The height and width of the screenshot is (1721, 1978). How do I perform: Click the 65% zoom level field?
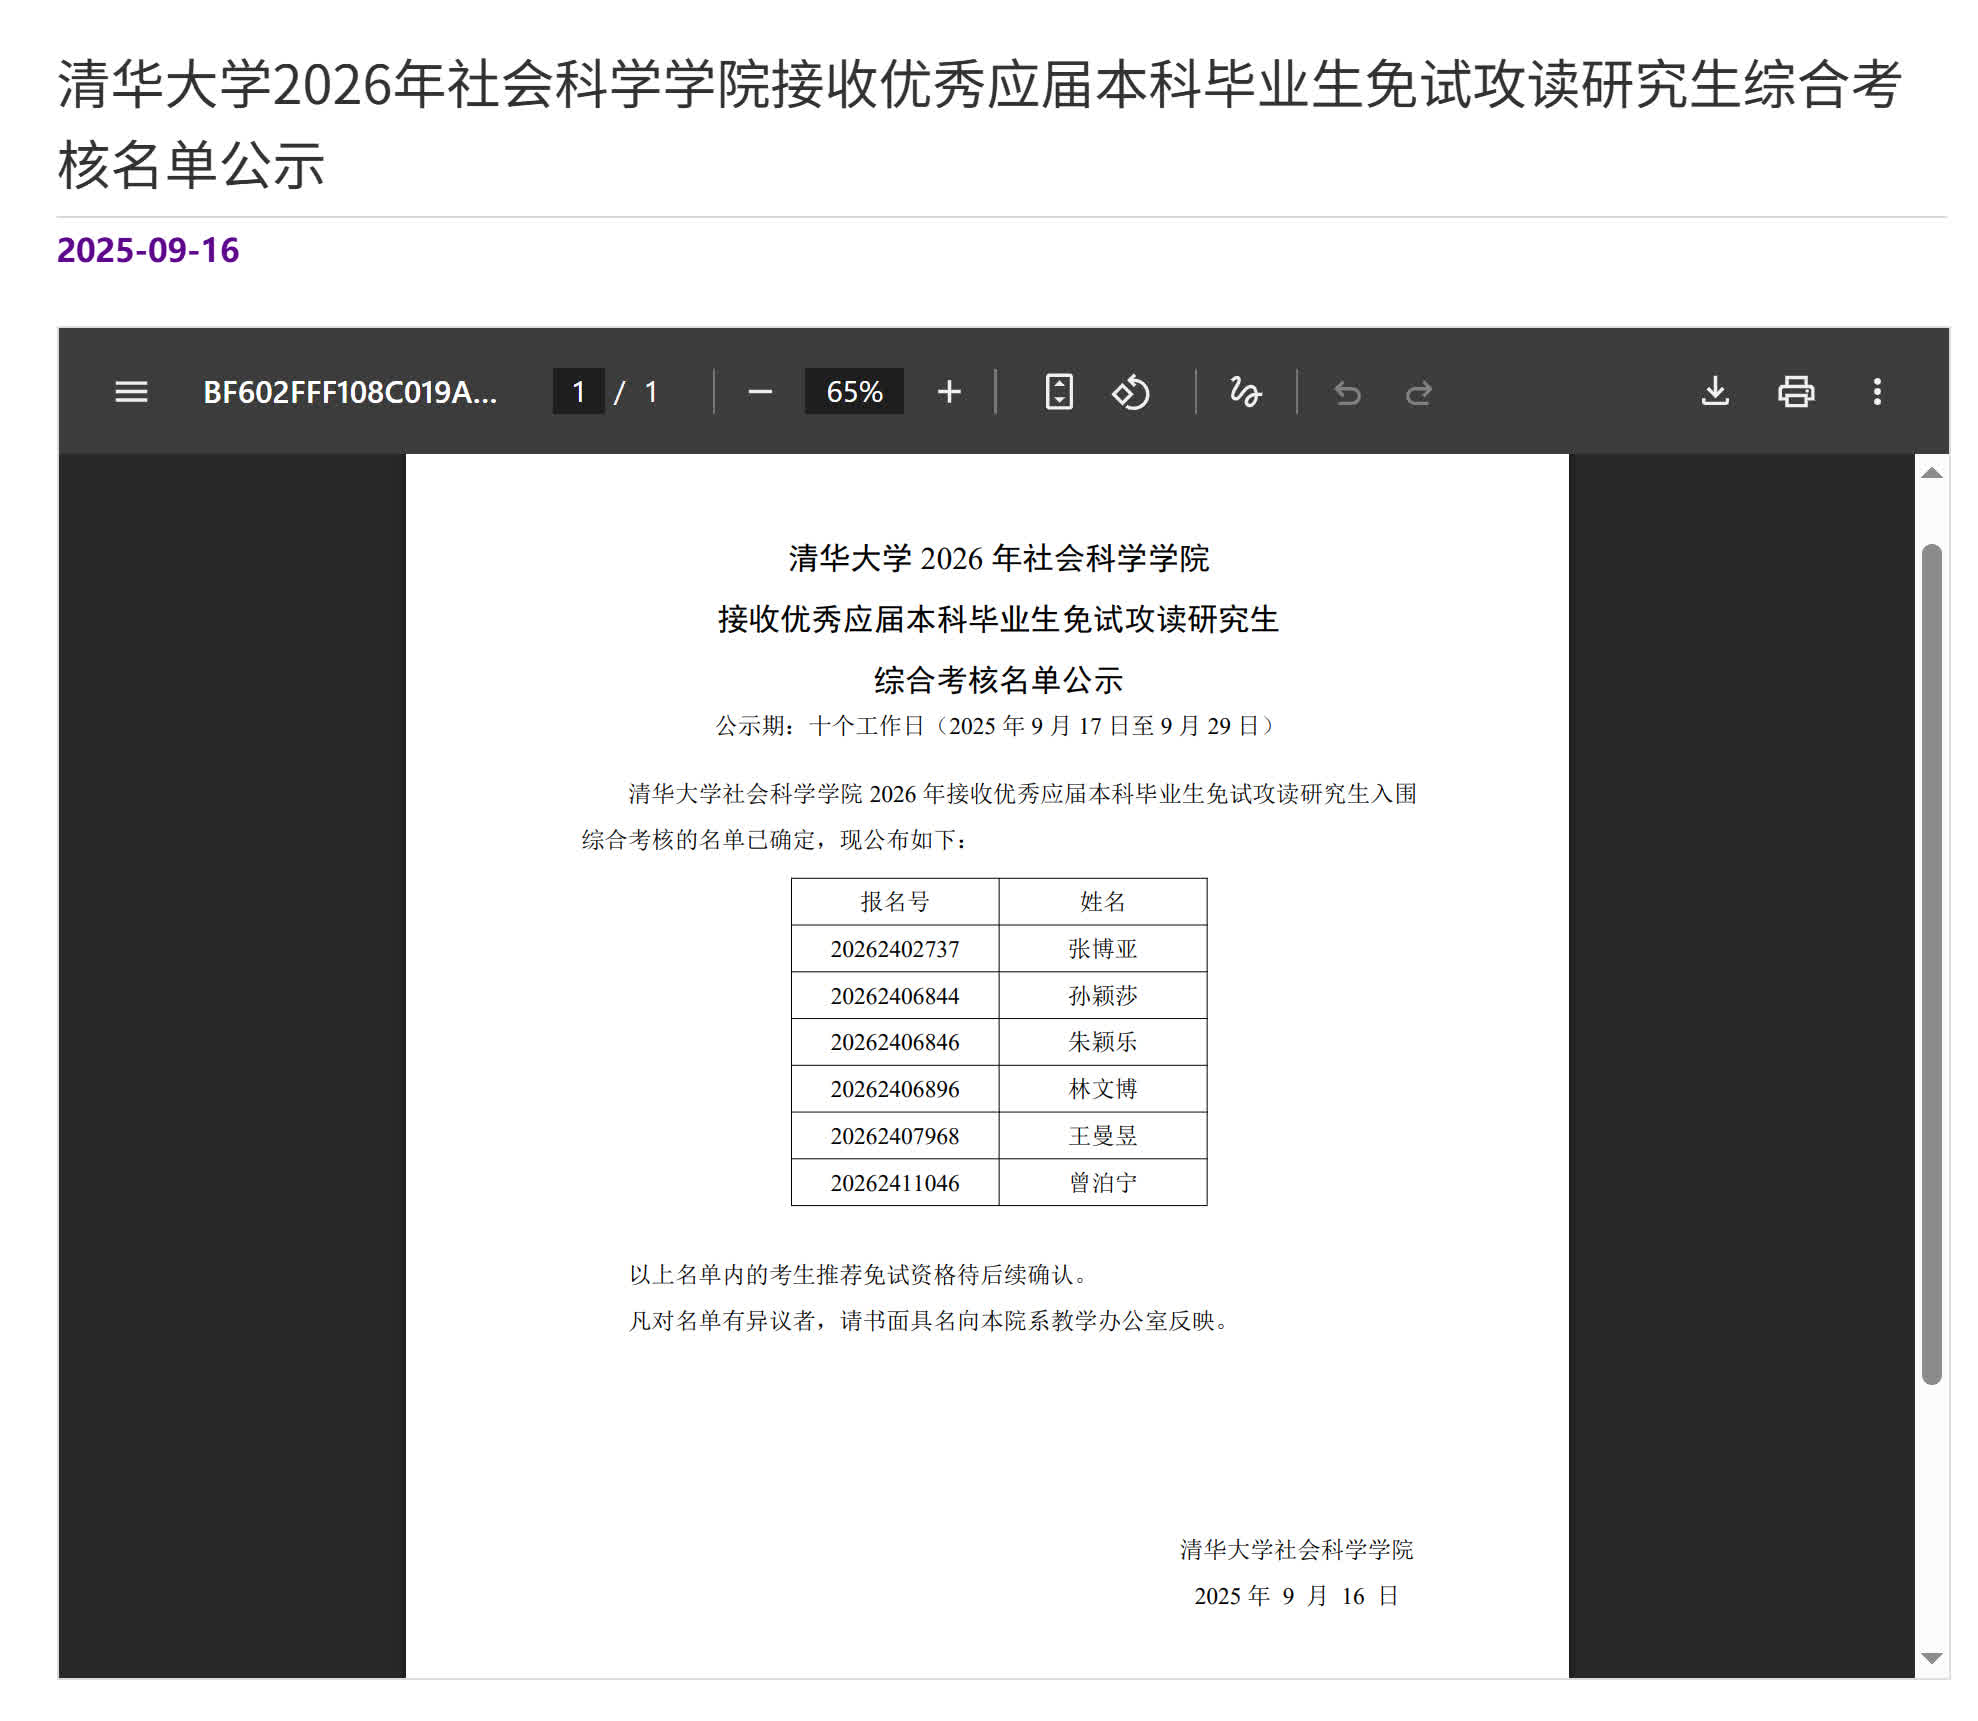tap(854, 392)
